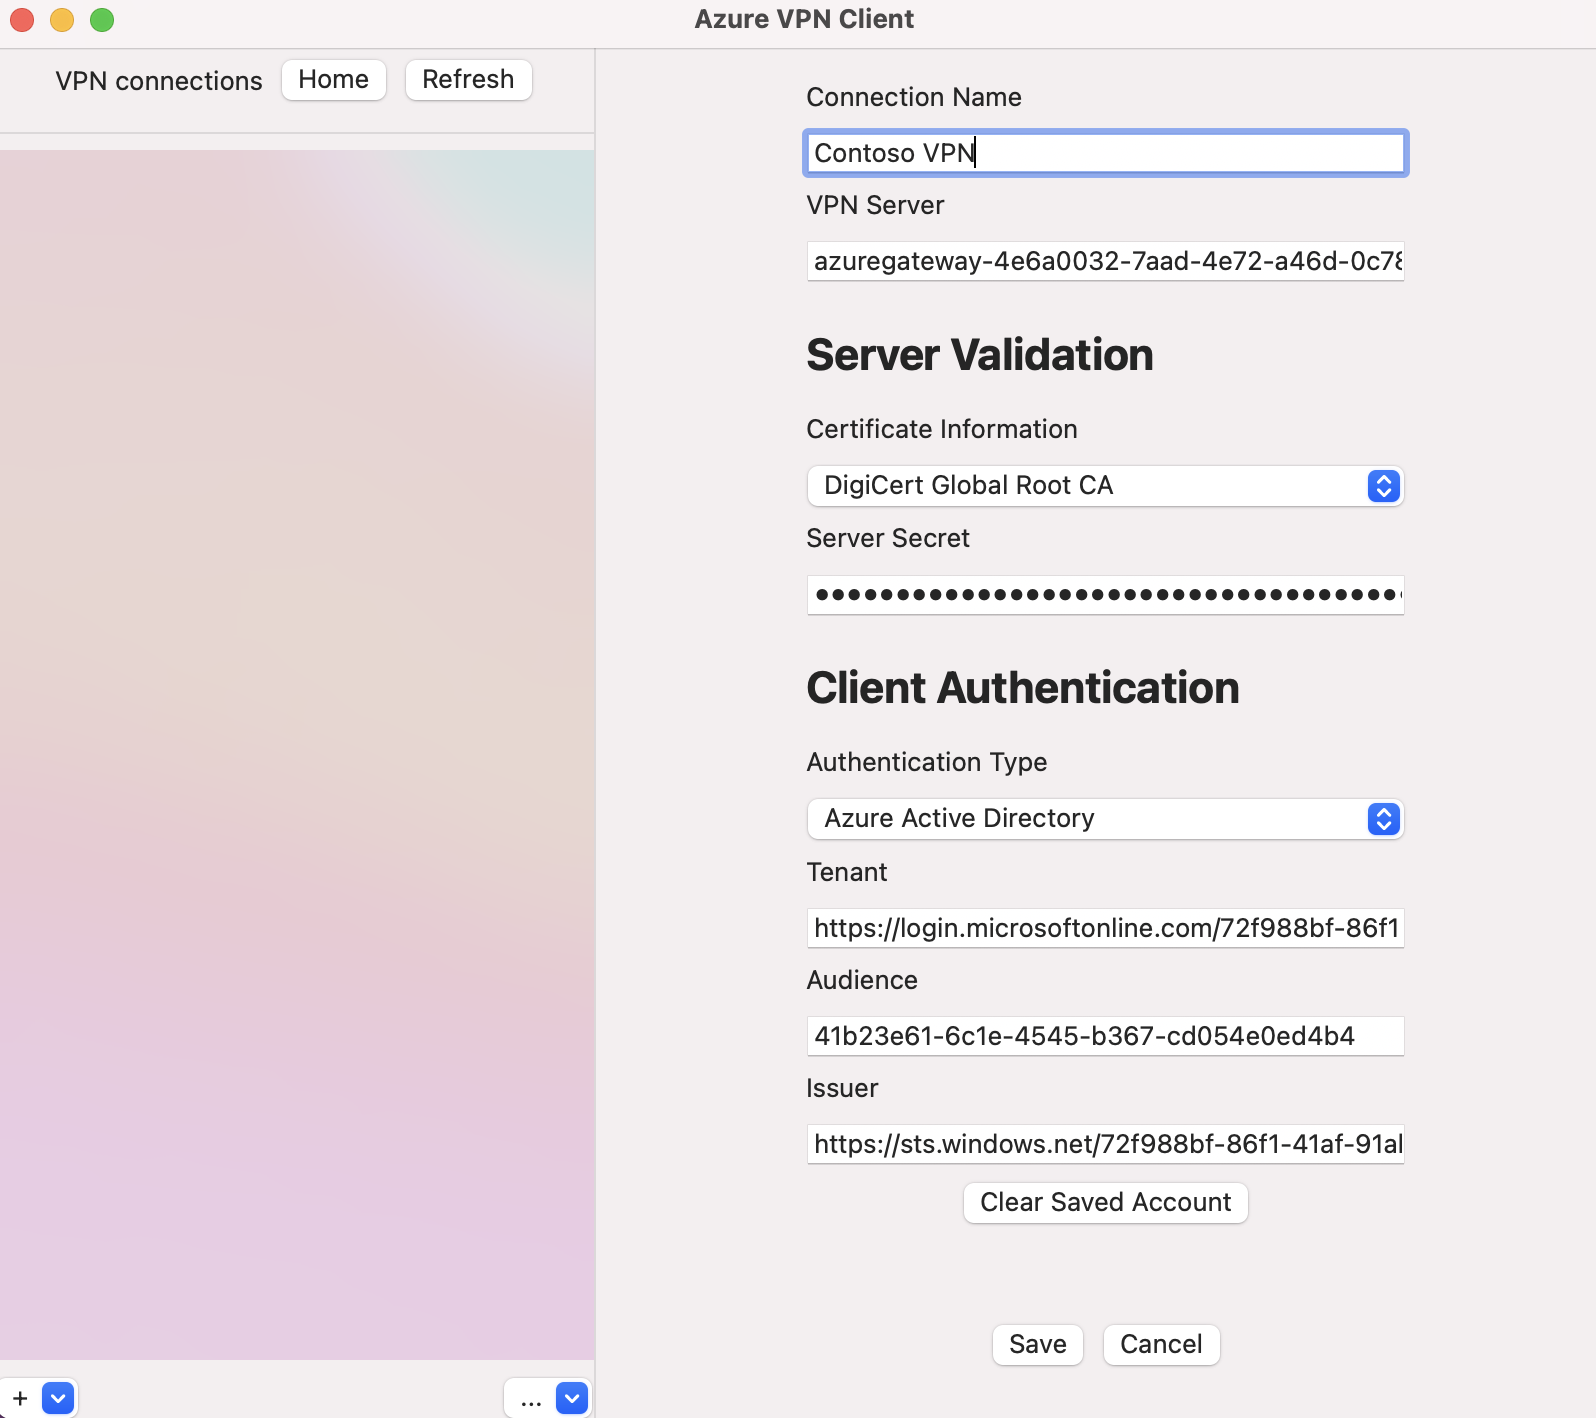1596x1418 pixels.
Task: Maximize the window with the green button
Action: [x=102, y=20]
